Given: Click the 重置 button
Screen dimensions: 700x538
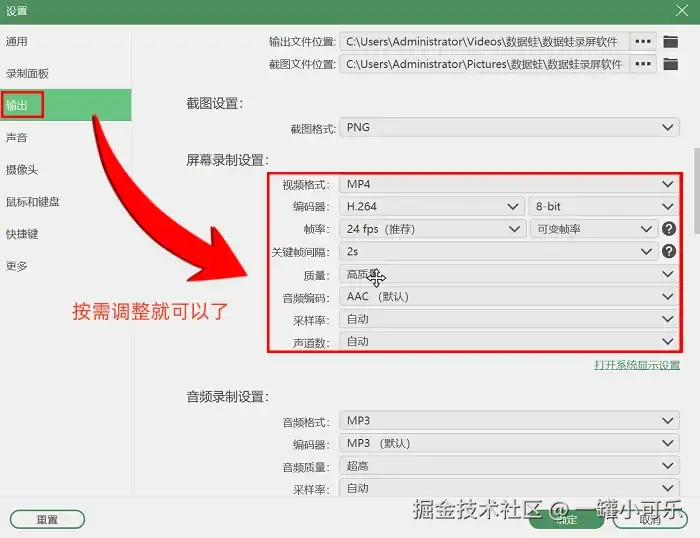Looking at the screenshot, I should (x=47, y=519).
